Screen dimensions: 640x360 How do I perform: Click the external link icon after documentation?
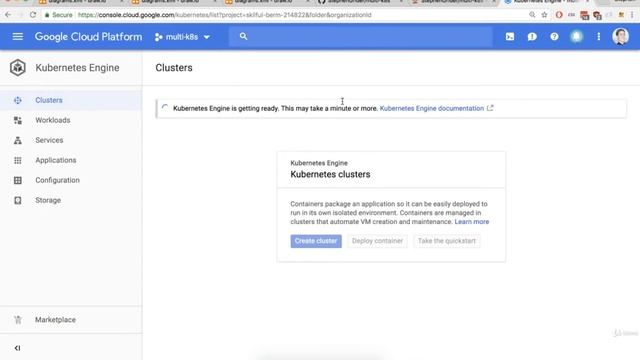(490, 108)
